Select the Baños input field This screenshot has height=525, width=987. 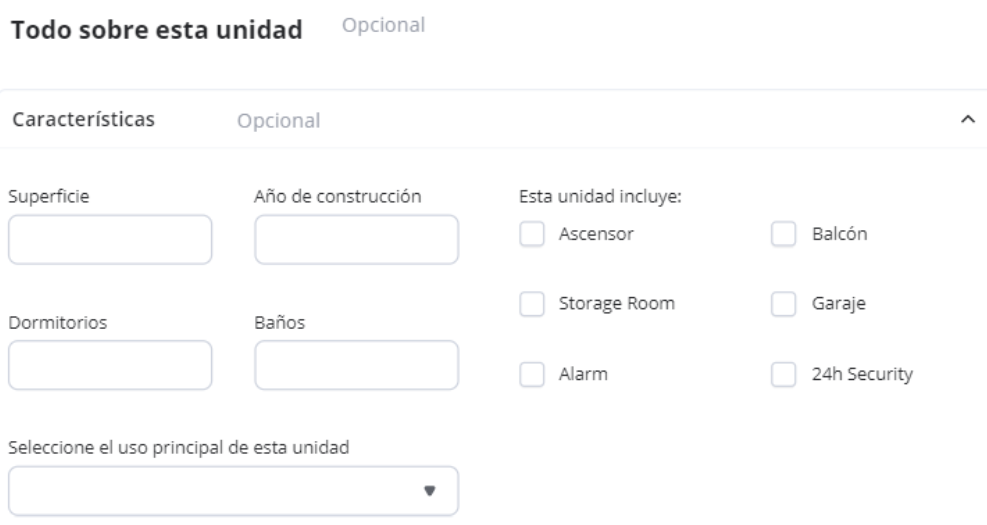(356, 365)
